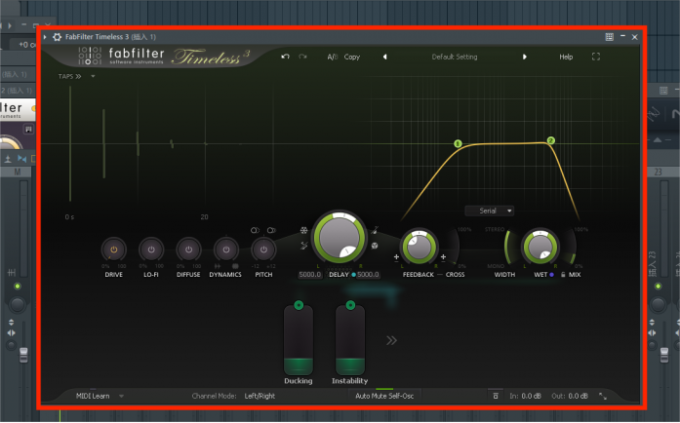Click the In: 0.0 dB level

[x=525, y=396]
